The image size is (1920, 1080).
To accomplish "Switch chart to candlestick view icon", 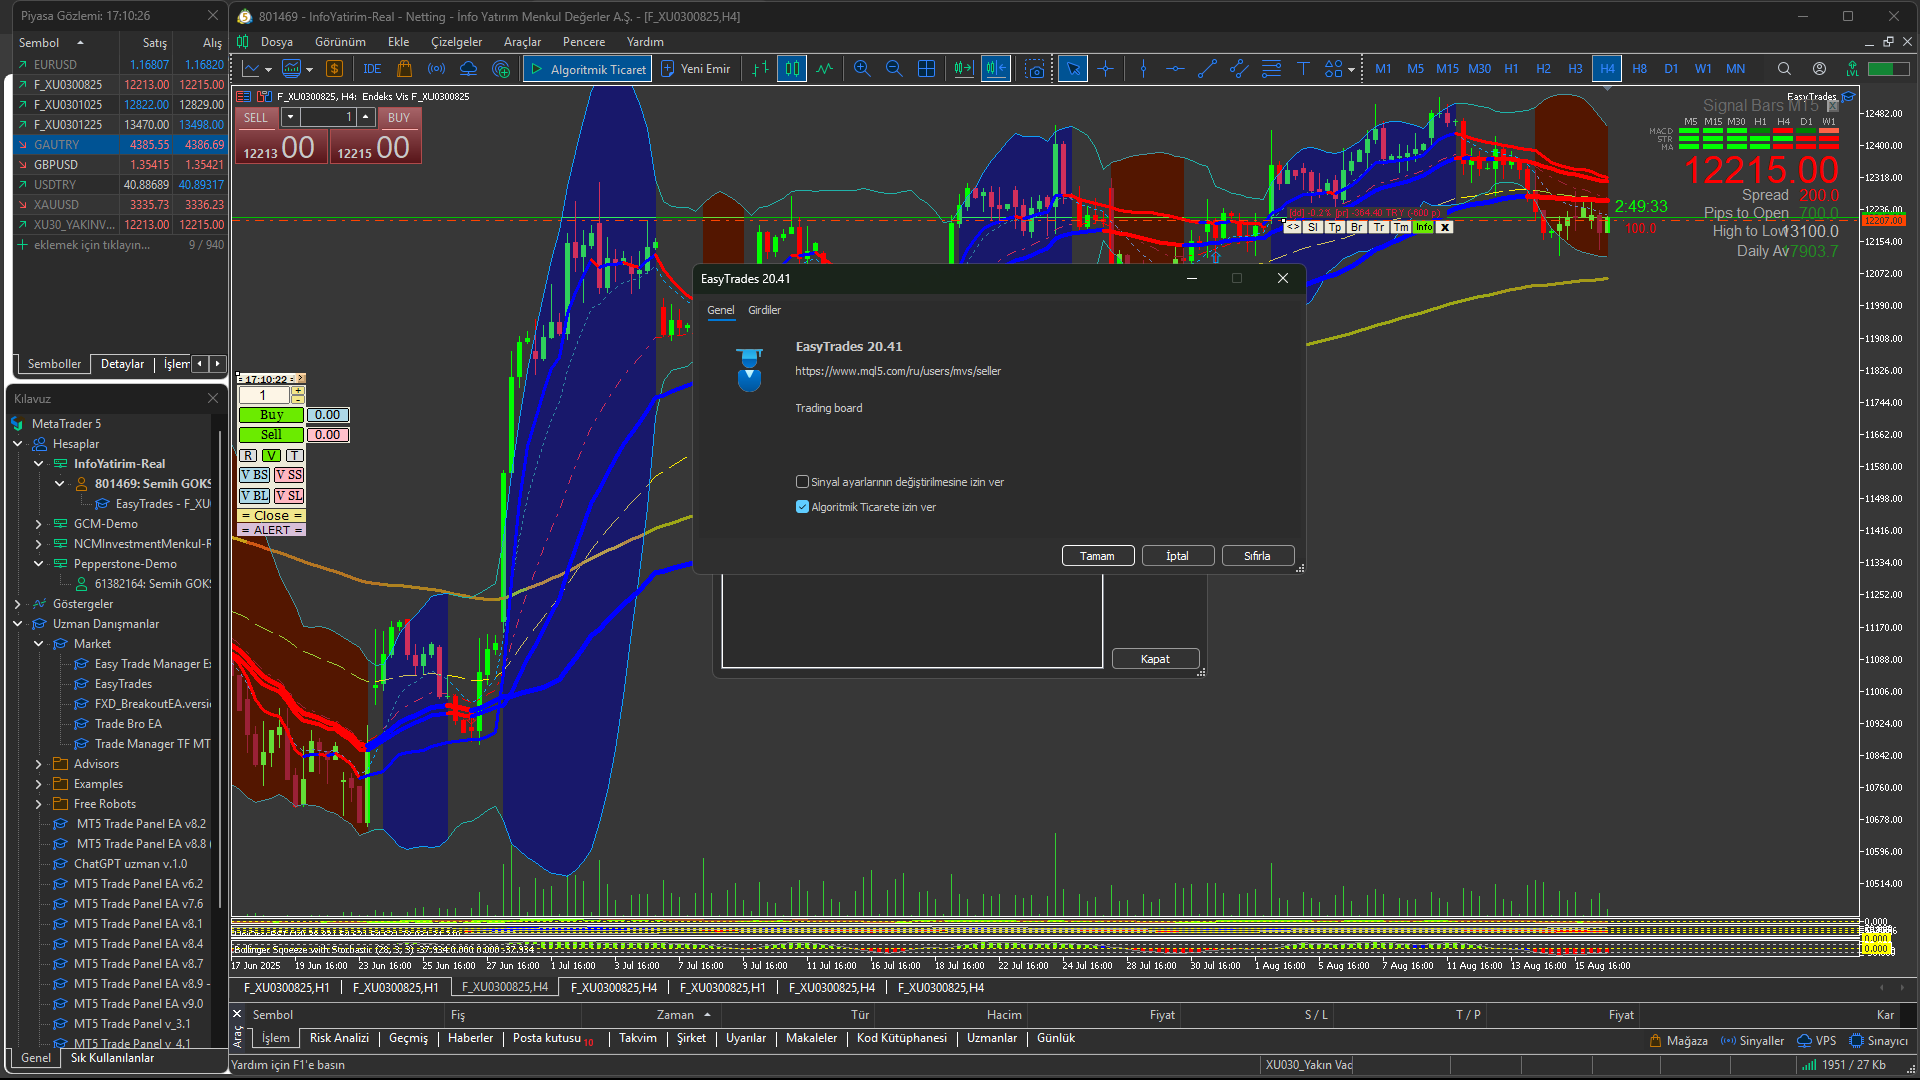I will tap(792, 69).
